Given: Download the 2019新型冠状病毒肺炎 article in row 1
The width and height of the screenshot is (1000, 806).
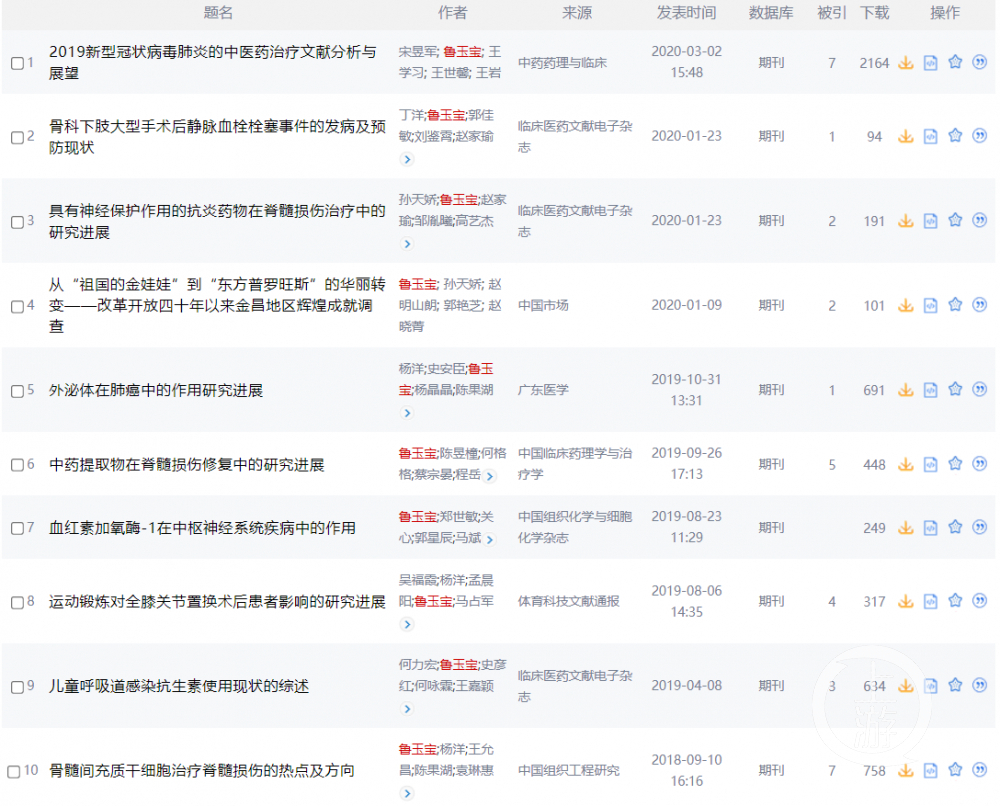Looking at the screenshot, I should point(906,63).
